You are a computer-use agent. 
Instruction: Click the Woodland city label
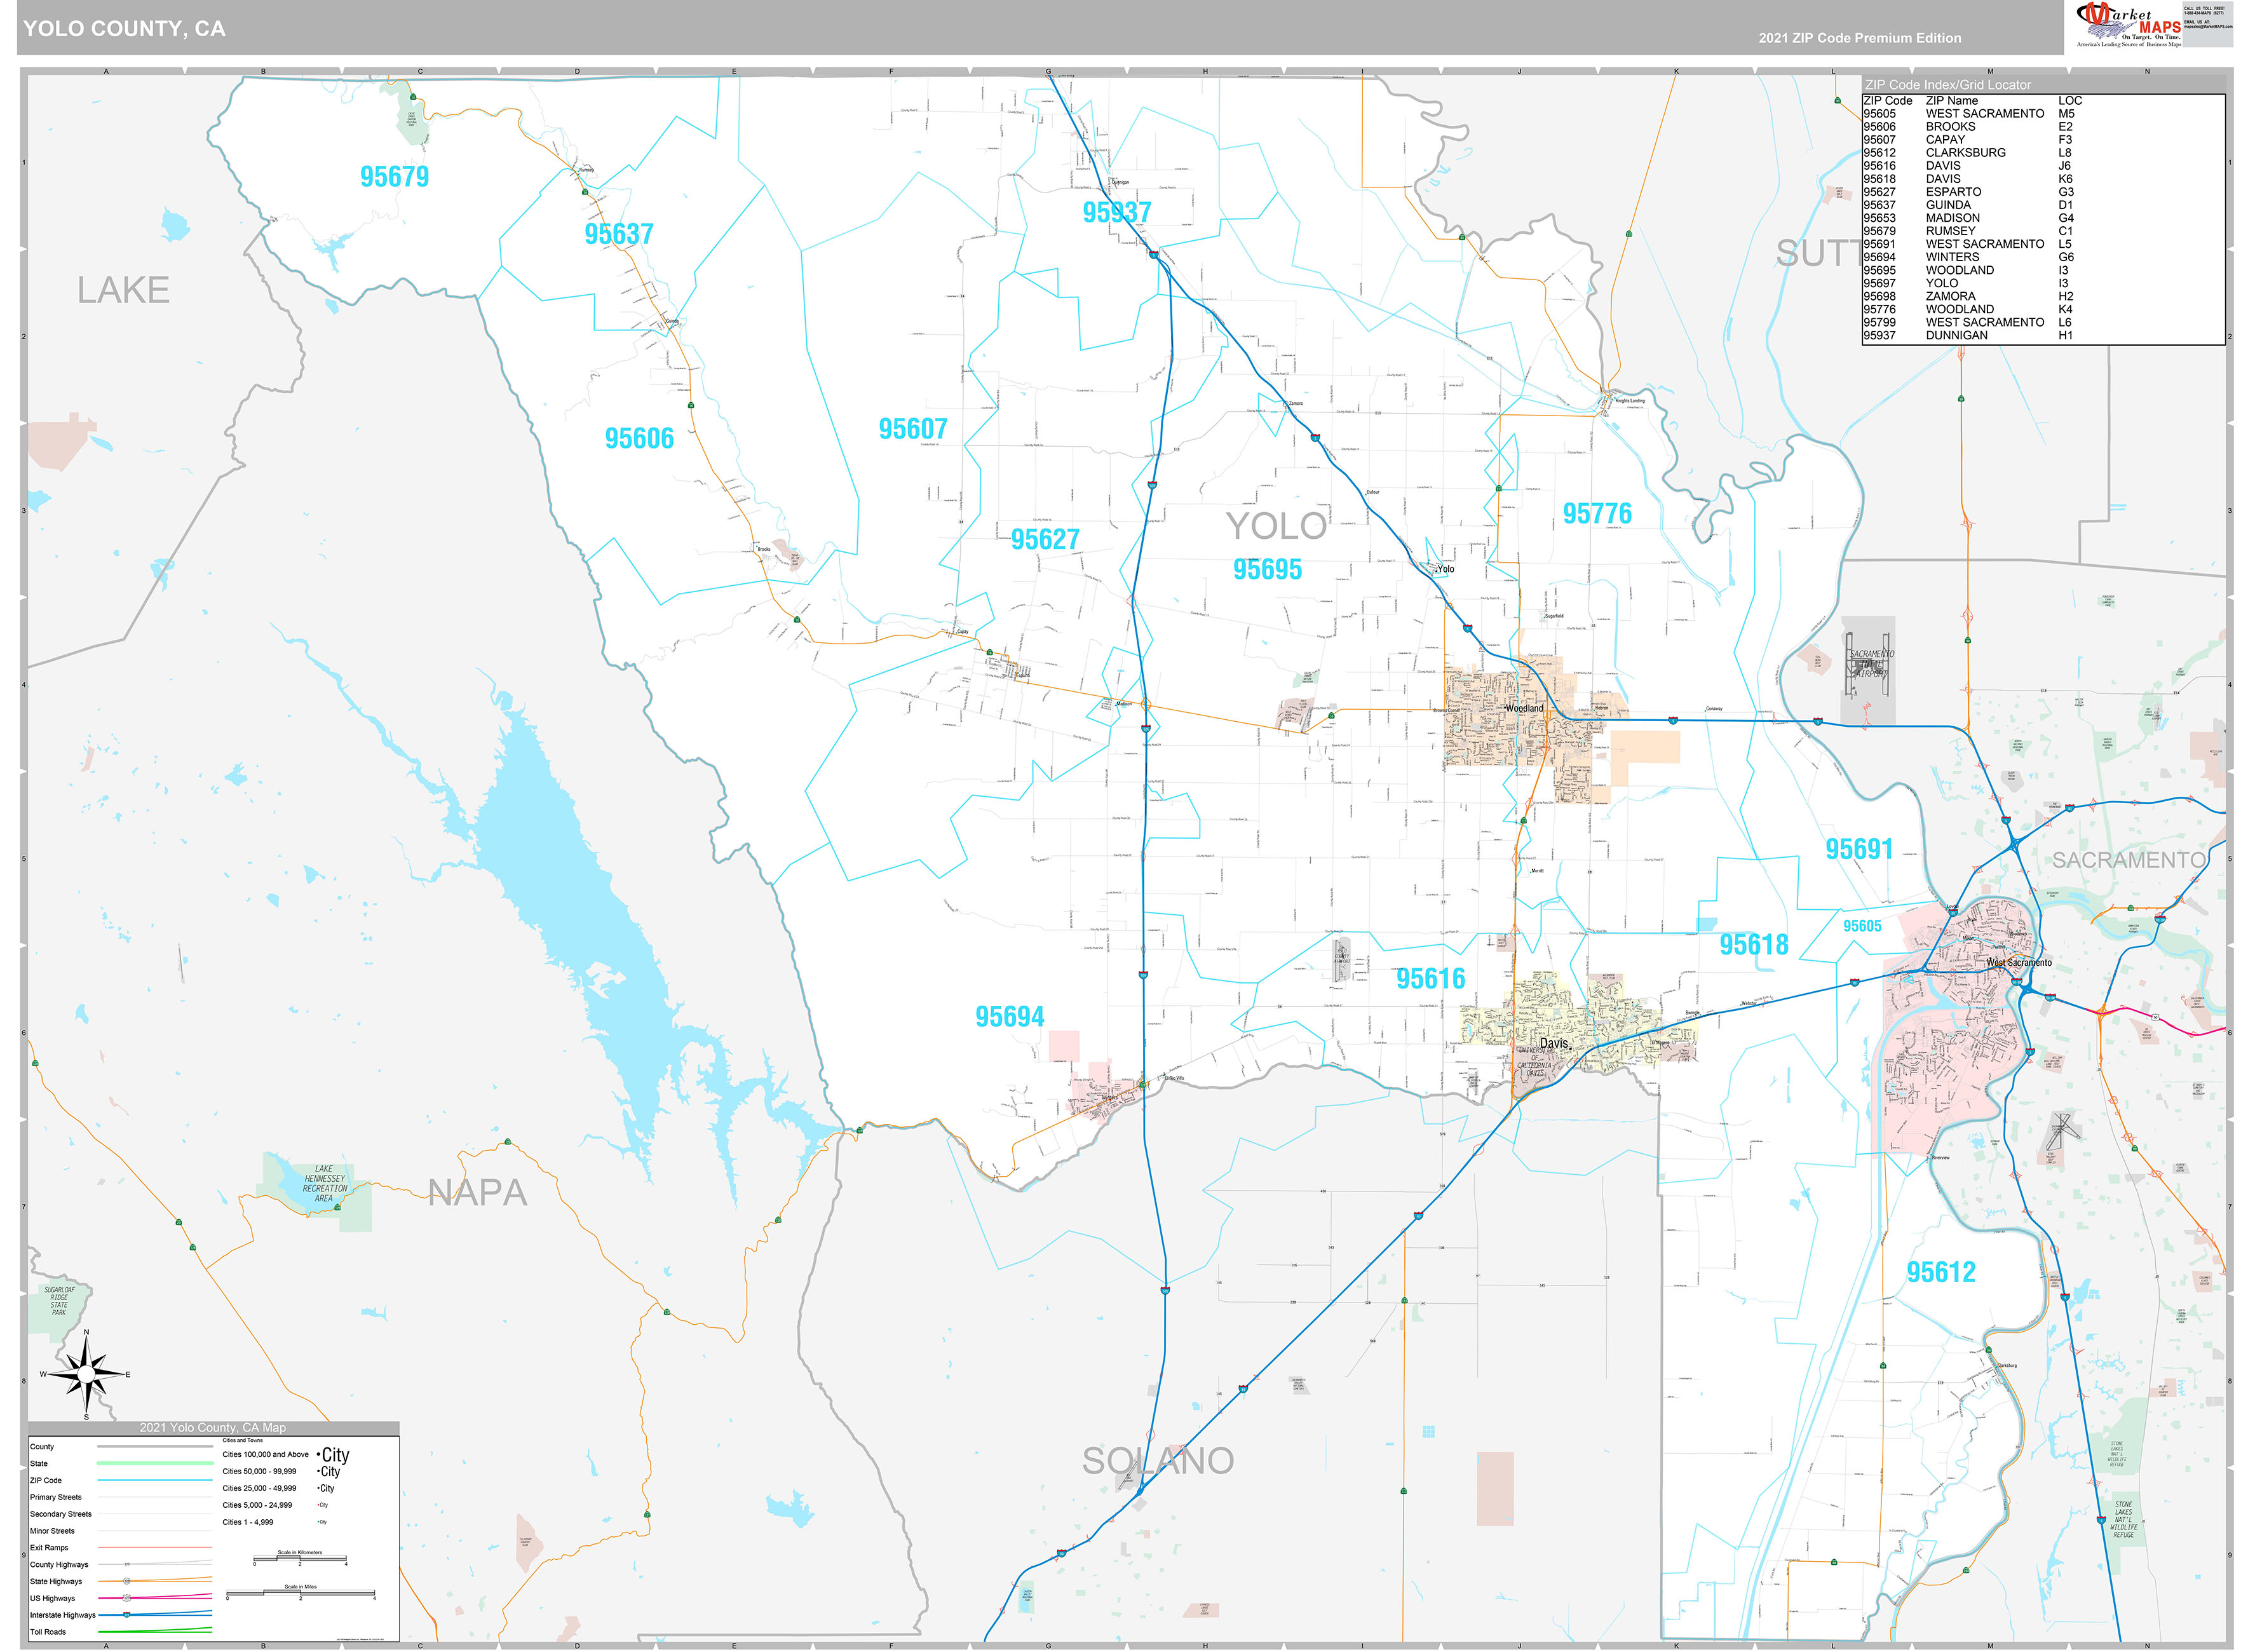click(1524, 708)
